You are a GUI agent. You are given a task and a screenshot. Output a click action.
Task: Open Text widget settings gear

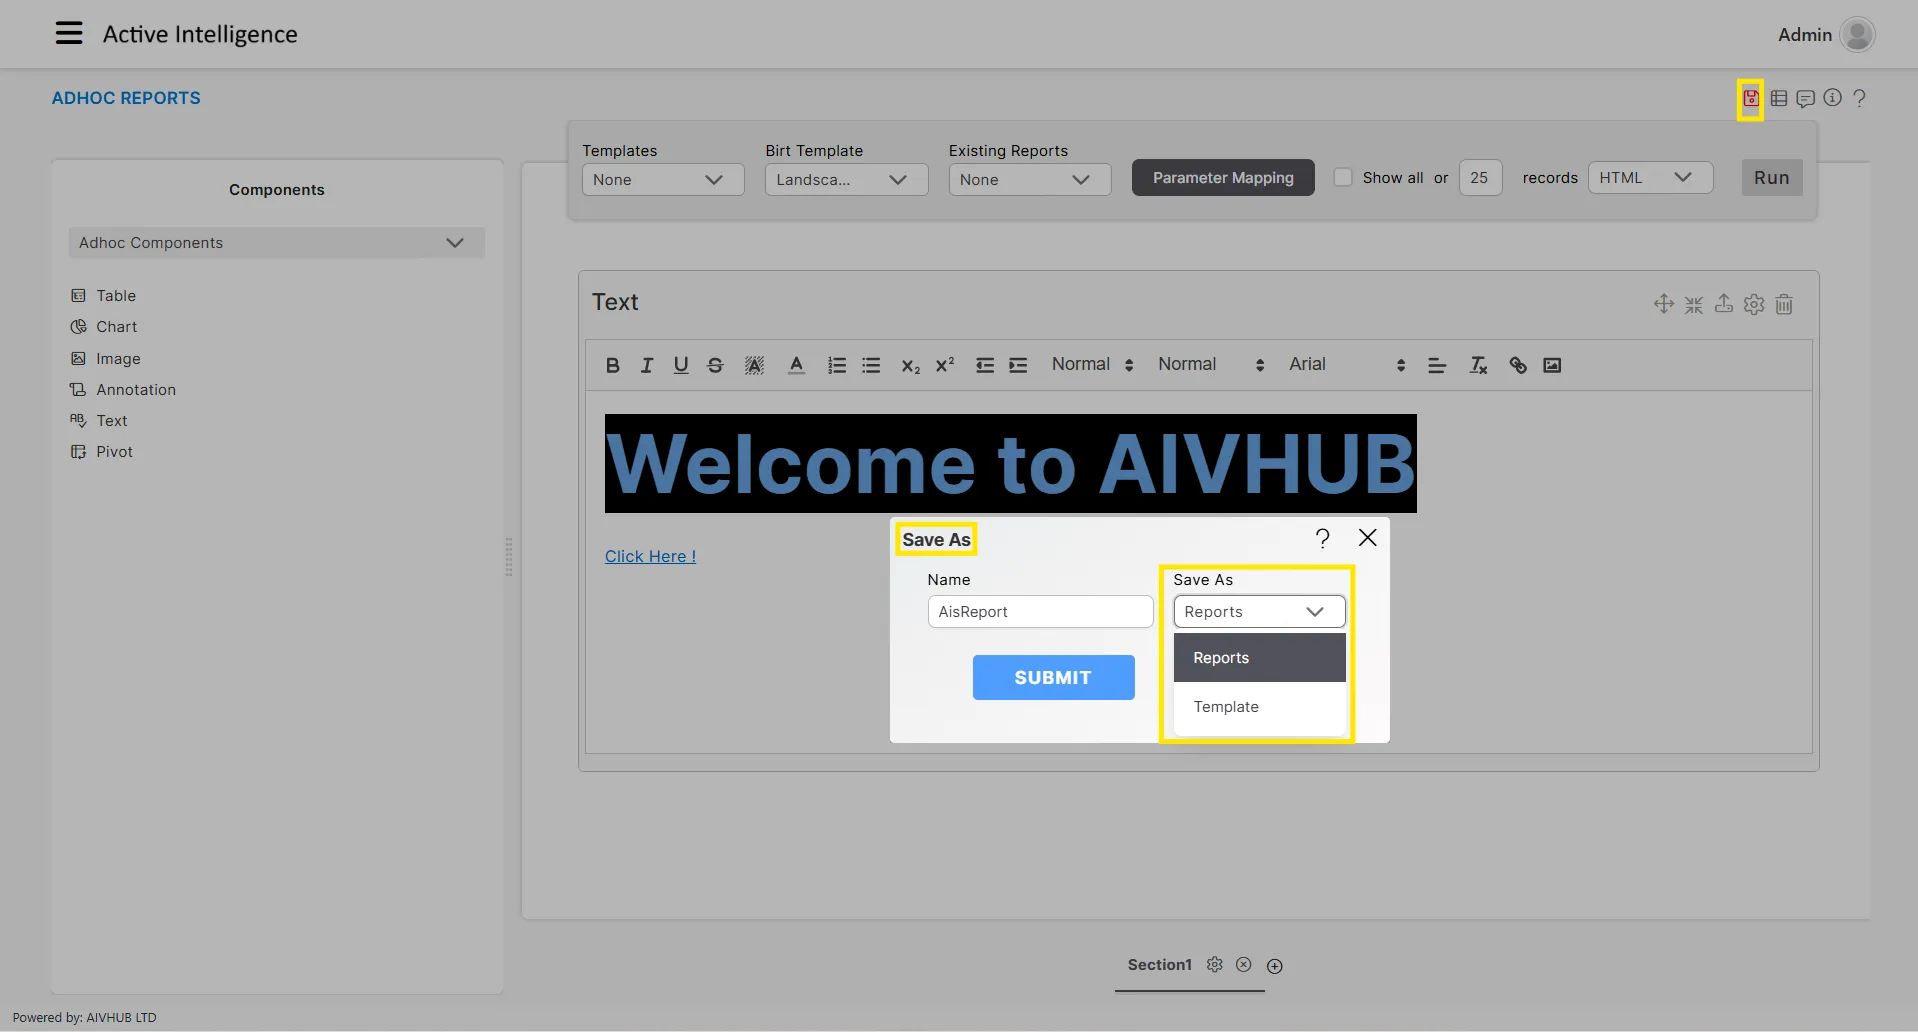coord(1754,304)
